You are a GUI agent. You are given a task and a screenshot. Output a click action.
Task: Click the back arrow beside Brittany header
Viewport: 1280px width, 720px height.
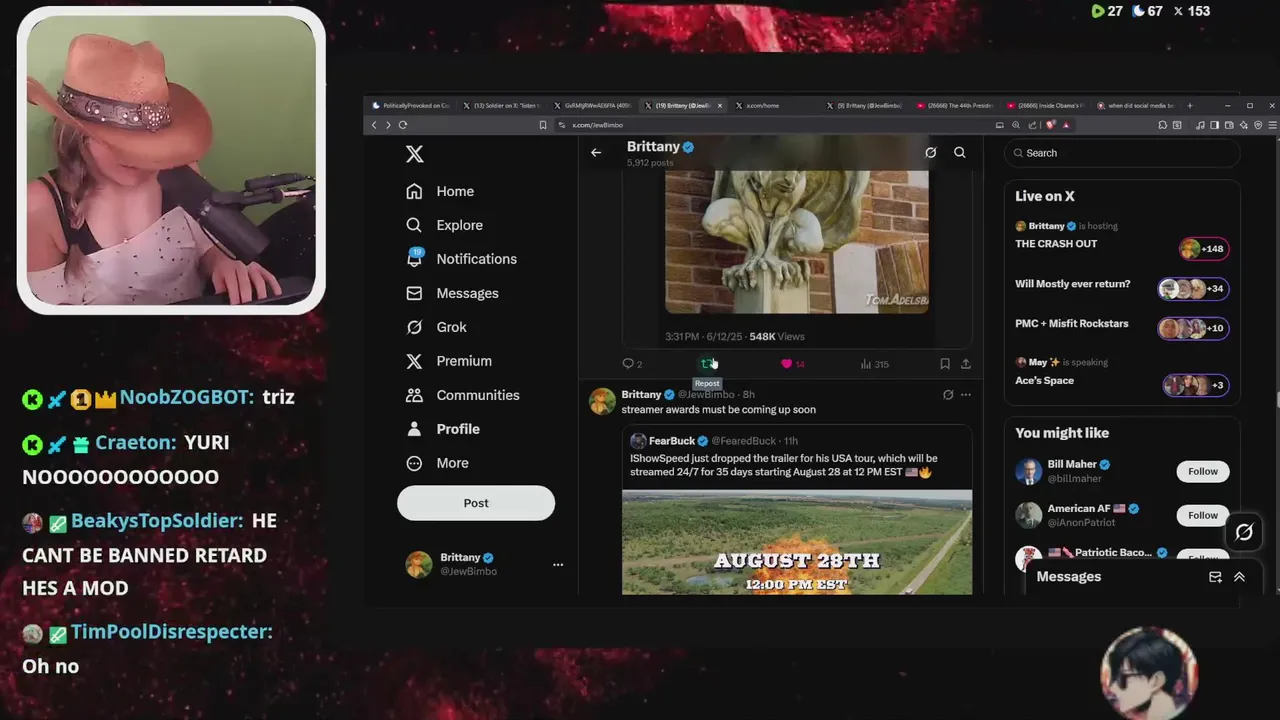[596, 153]
